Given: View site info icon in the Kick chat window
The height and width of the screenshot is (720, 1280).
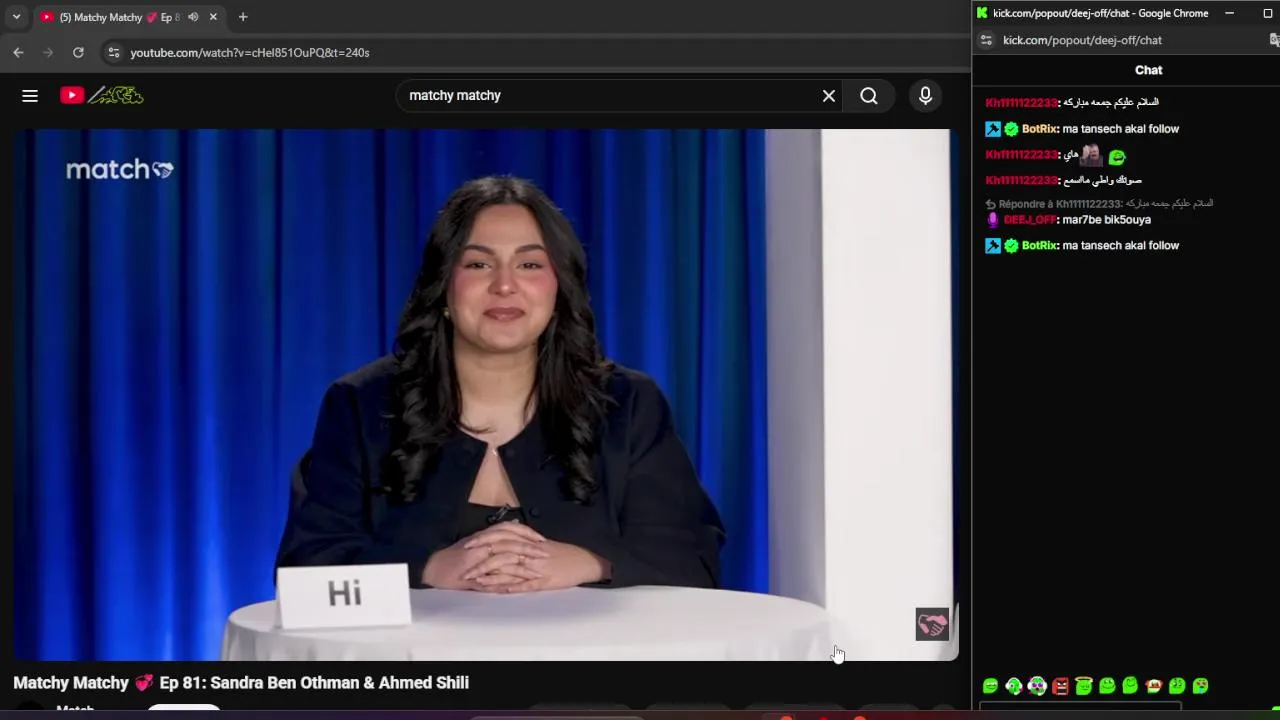Looking at the screenshot, I should (x=986, y=40).
